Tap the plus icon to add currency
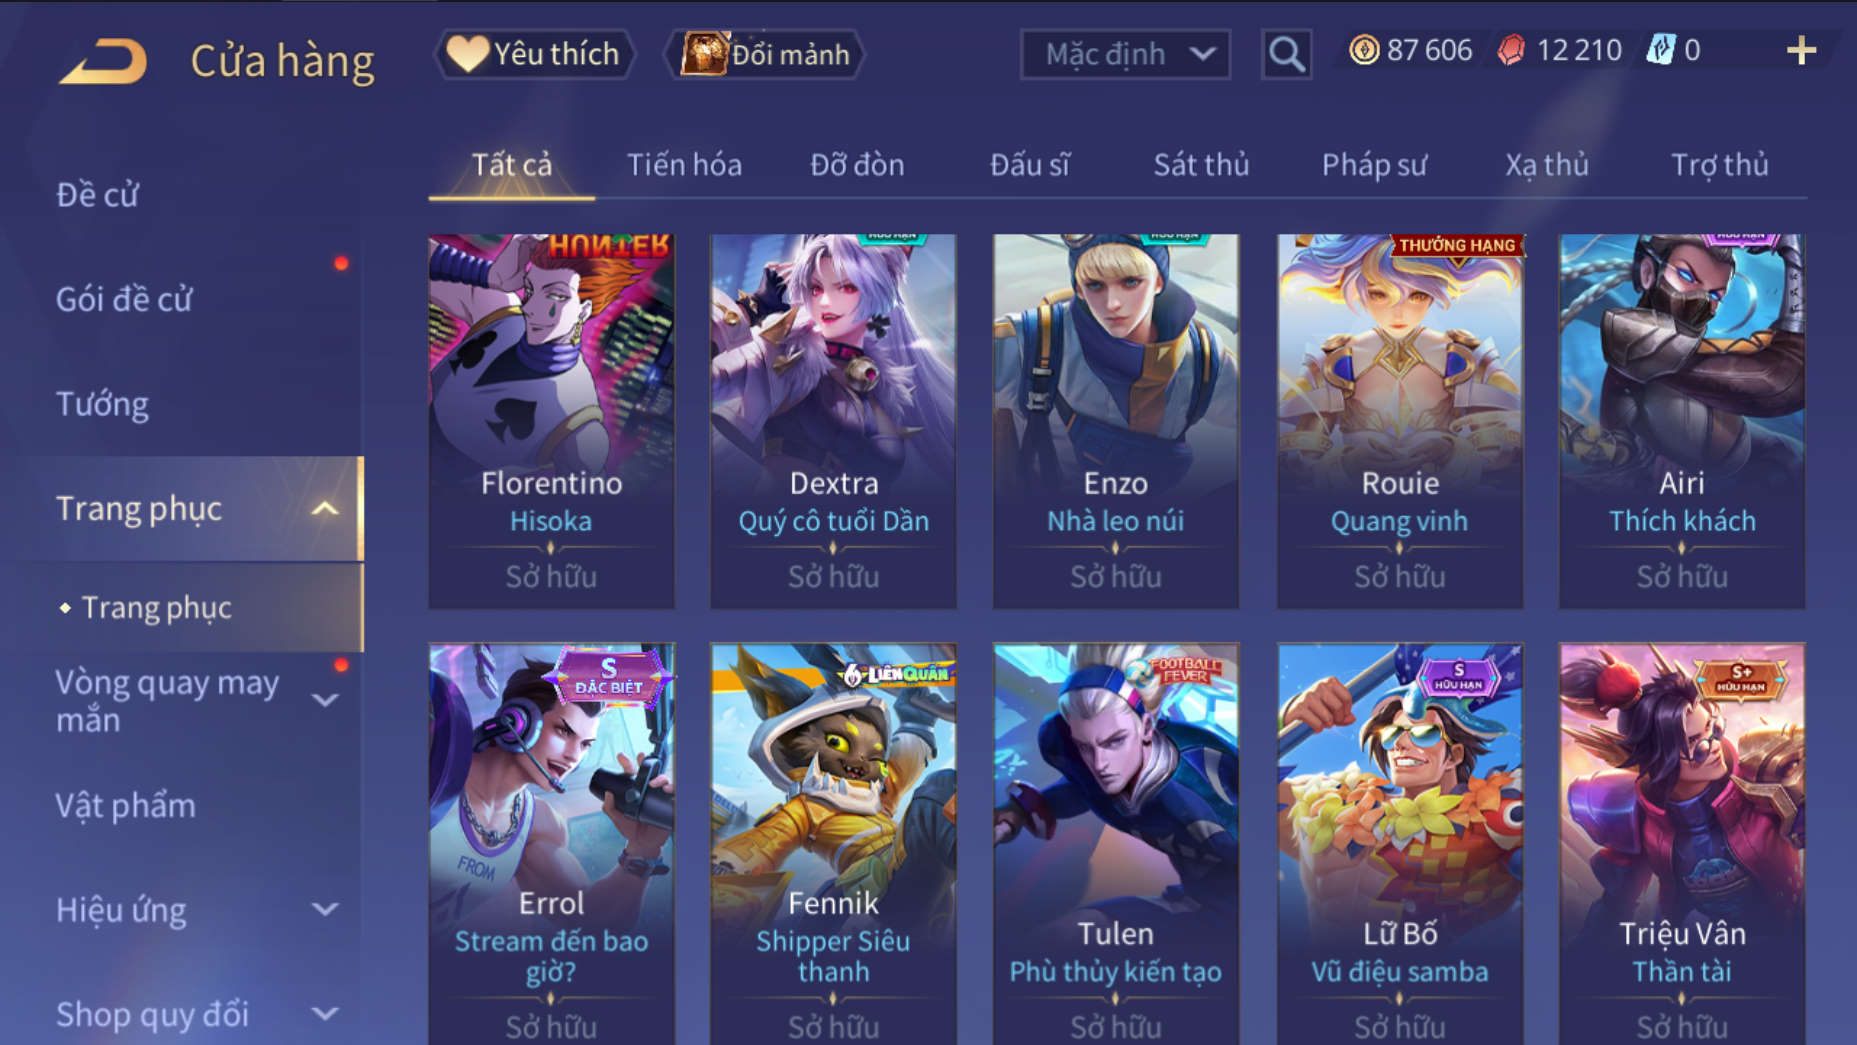This screenshot has width=1857, height=1045. click(1801, 50)
